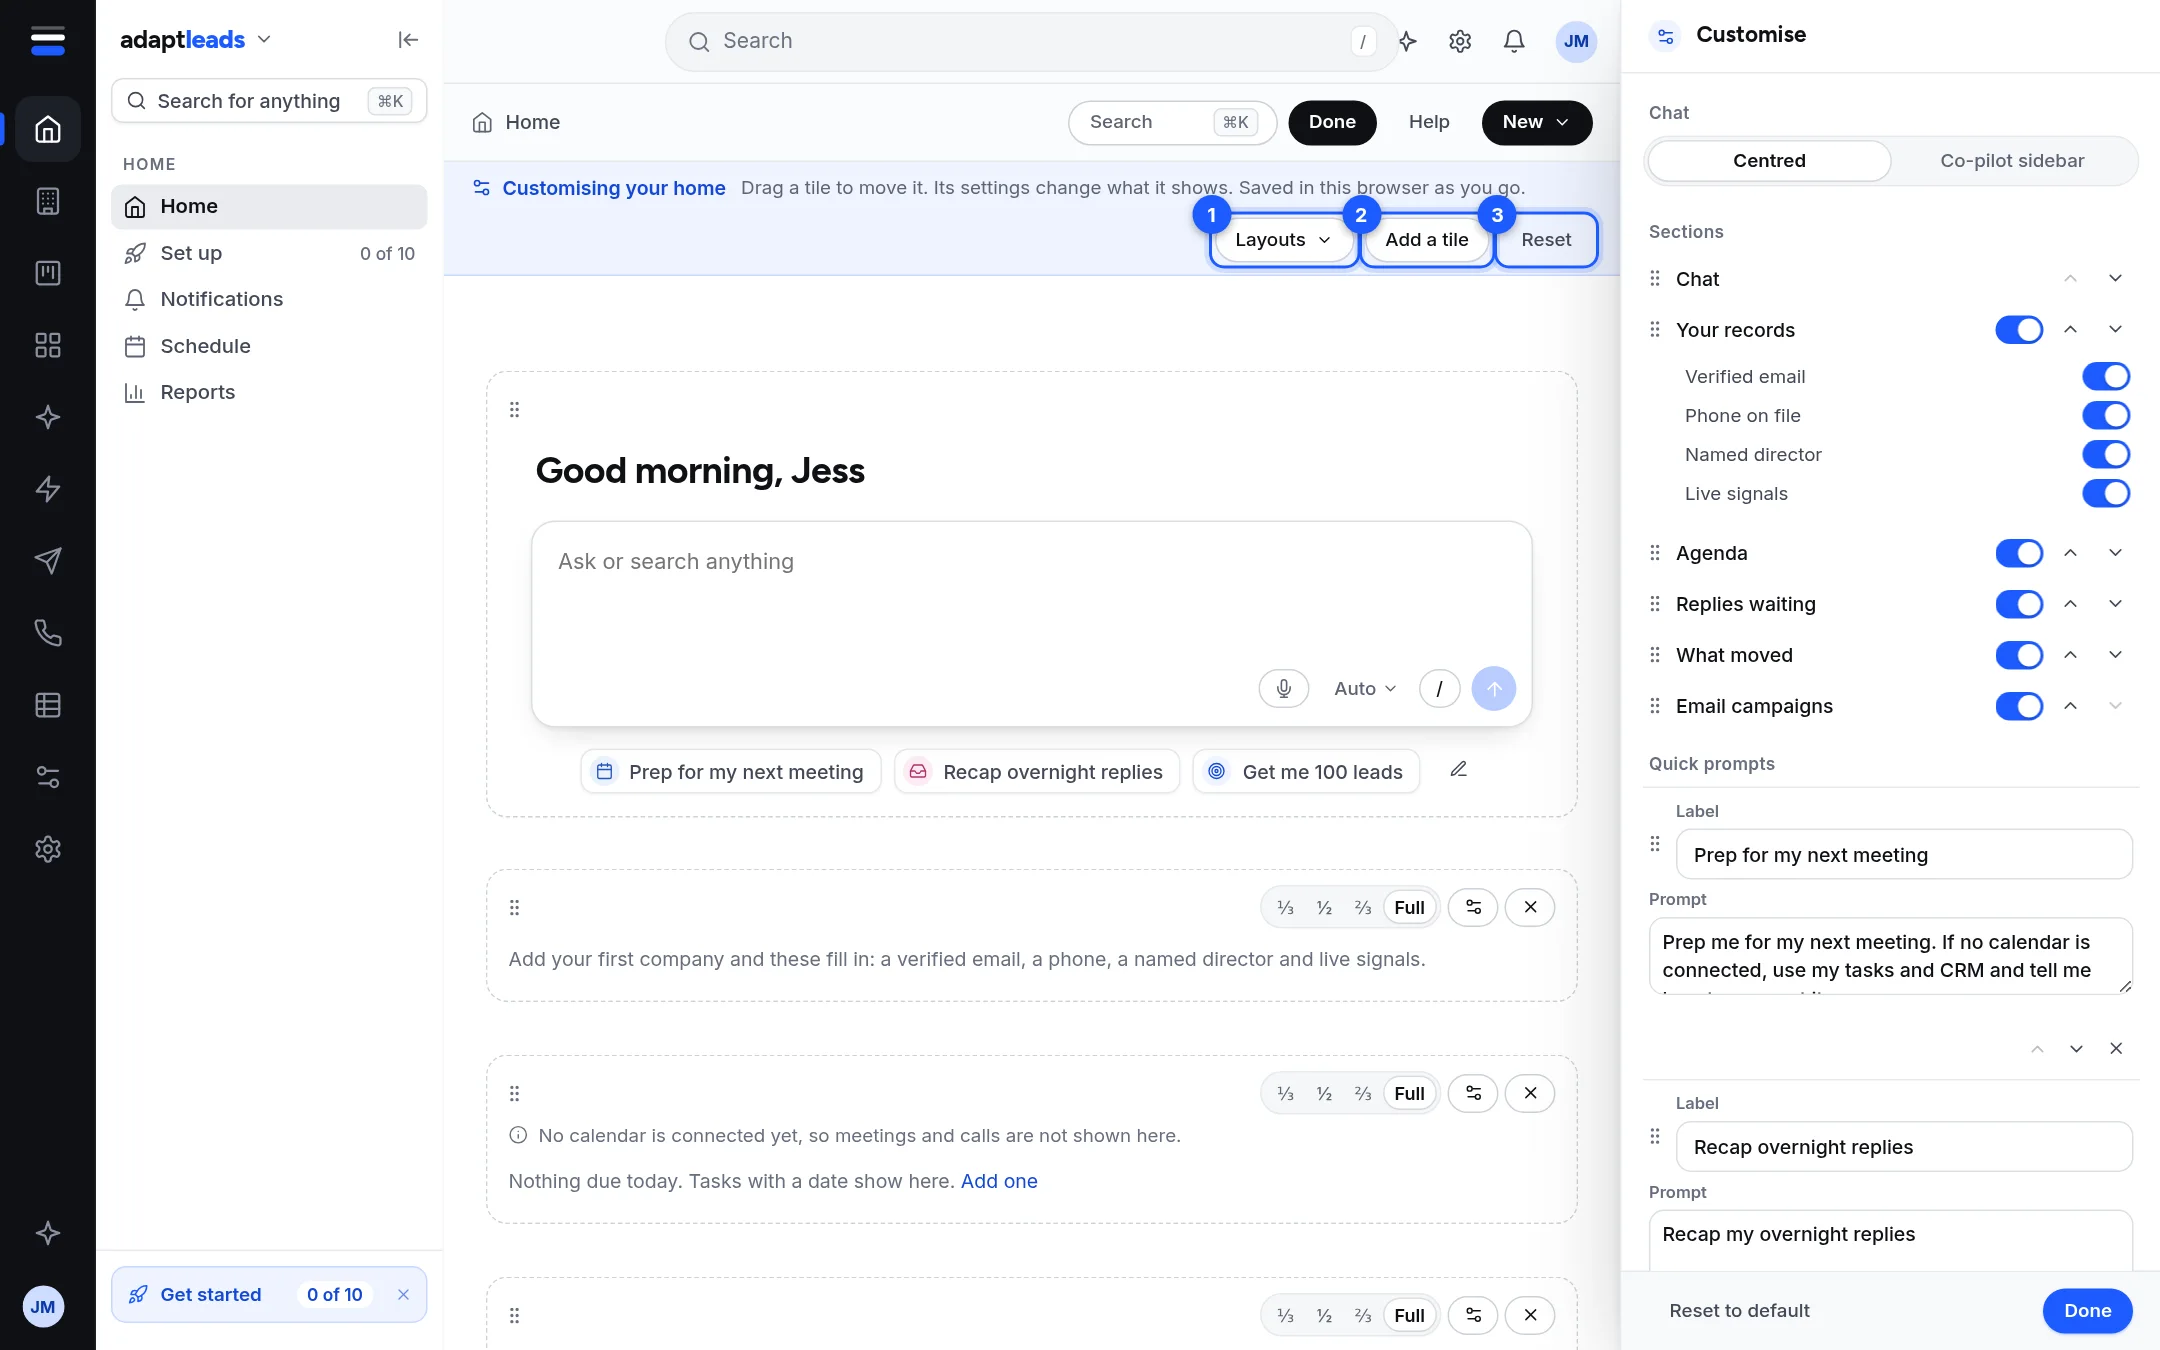Open the paper plane icon in left rail
Viewport: 2160px width, 1350px height.
[x=48, y=561]
